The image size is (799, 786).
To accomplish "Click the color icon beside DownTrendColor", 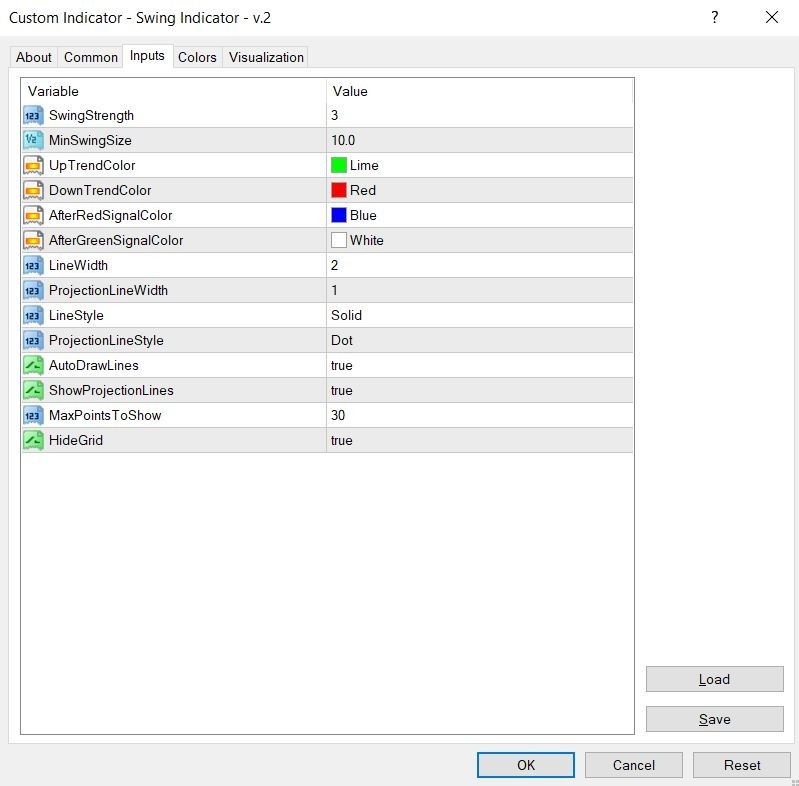I will click(33, 190).
